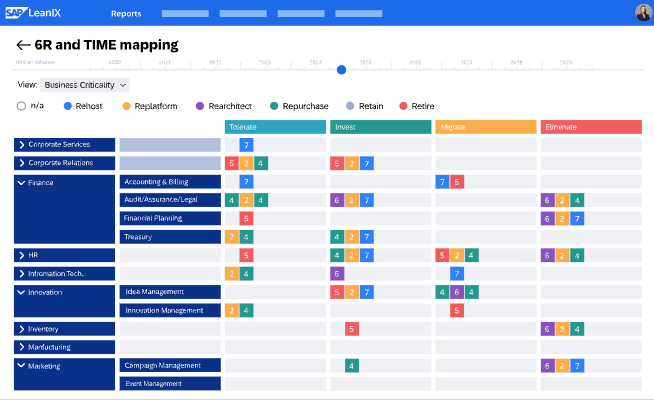
Task: Click the blue 7 tile in Corporate Services row
Action: 246,145
